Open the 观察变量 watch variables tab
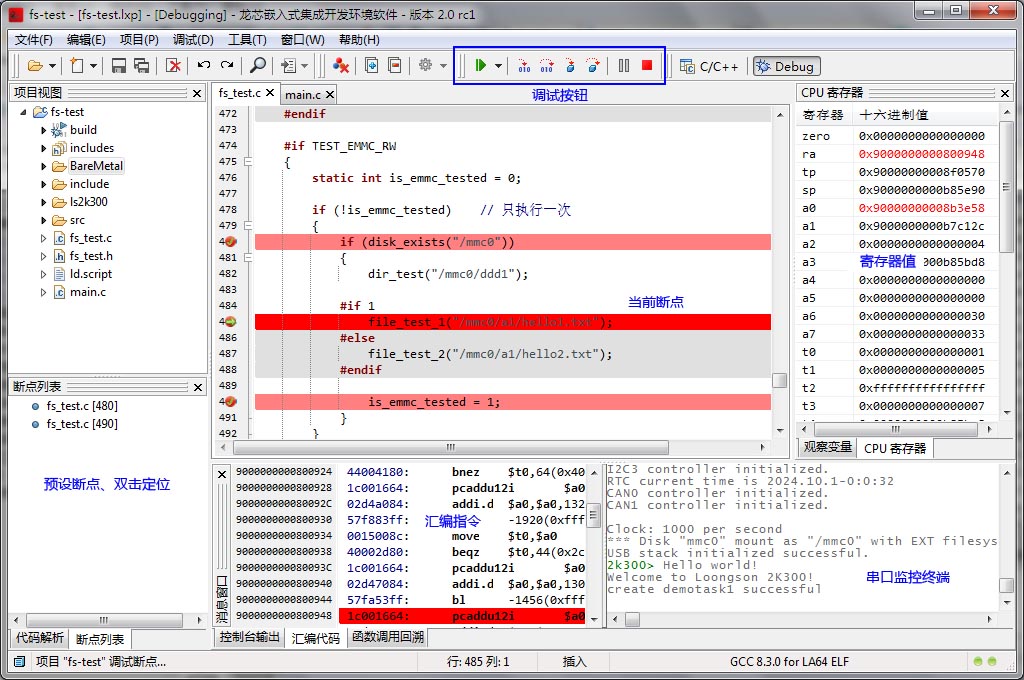Image resolution: width=1024 pixels, height=680 pixels. (828, 448)
